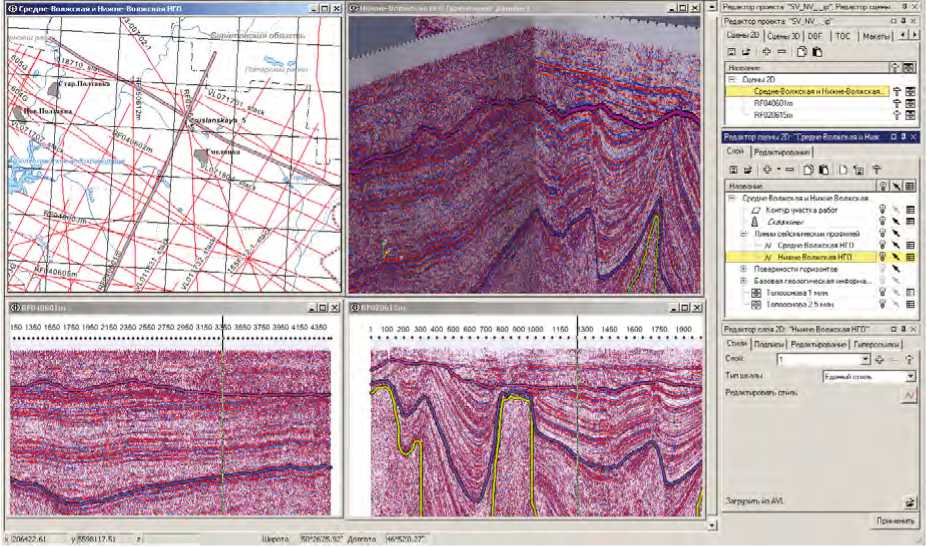Click selectable arrow icon for Нижне-Волжская НГО layer
Screen dimensions: 927x547
pos(896,257)
